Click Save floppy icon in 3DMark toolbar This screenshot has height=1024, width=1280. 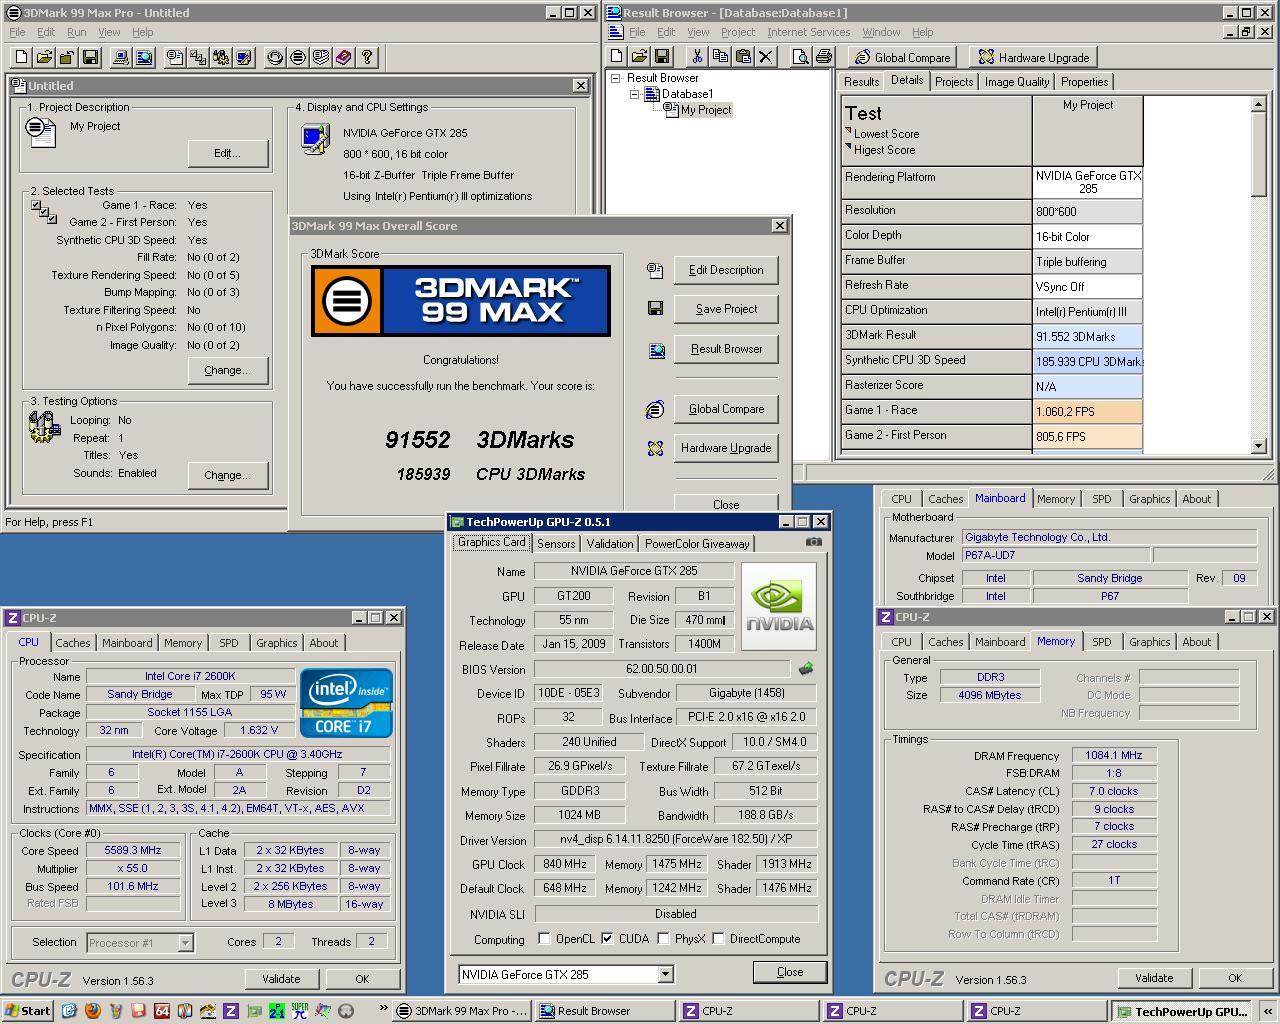90,58
